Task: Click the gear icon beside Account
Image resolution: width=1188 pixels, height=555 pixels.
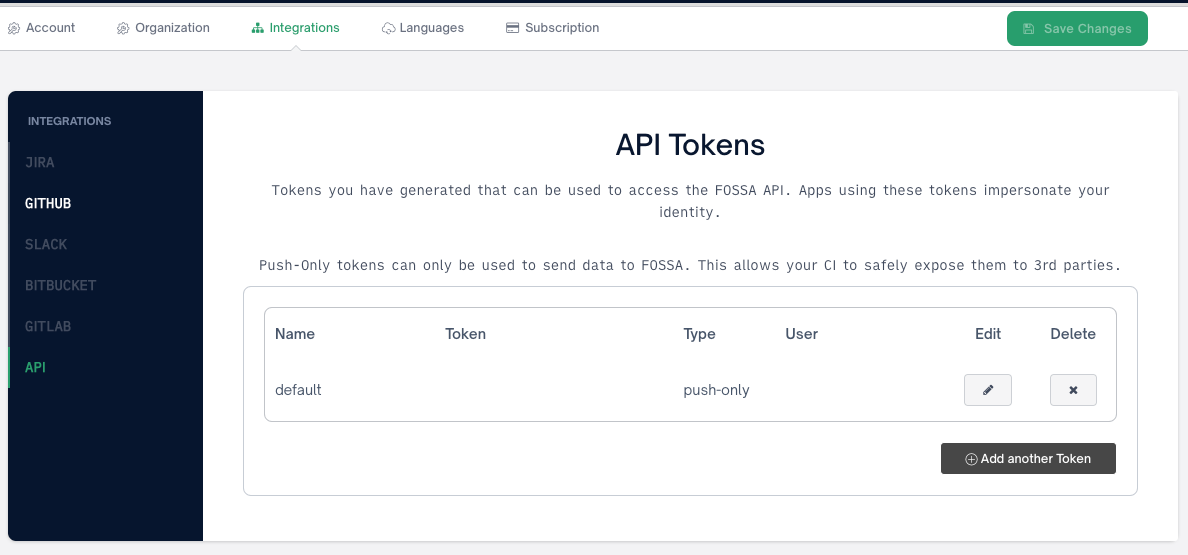Action: tap(14, 29)
